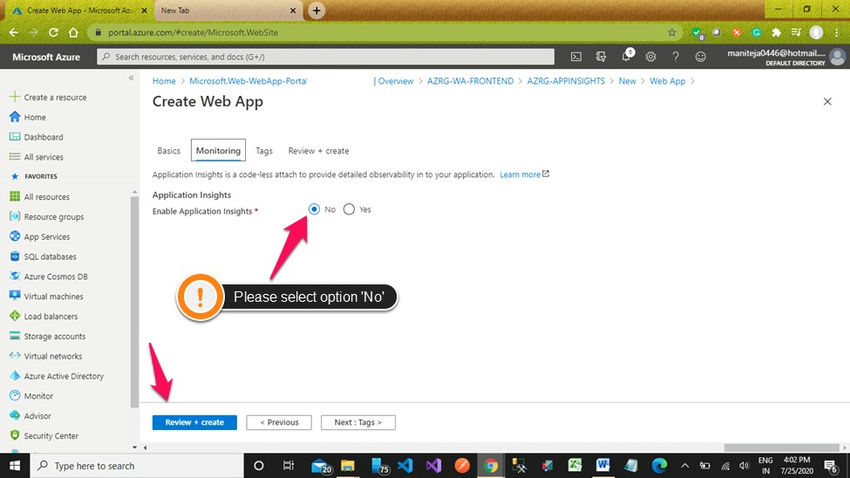Go to Overview breadcrumb
Screen dimensions: 850x478
click(395, 81)
